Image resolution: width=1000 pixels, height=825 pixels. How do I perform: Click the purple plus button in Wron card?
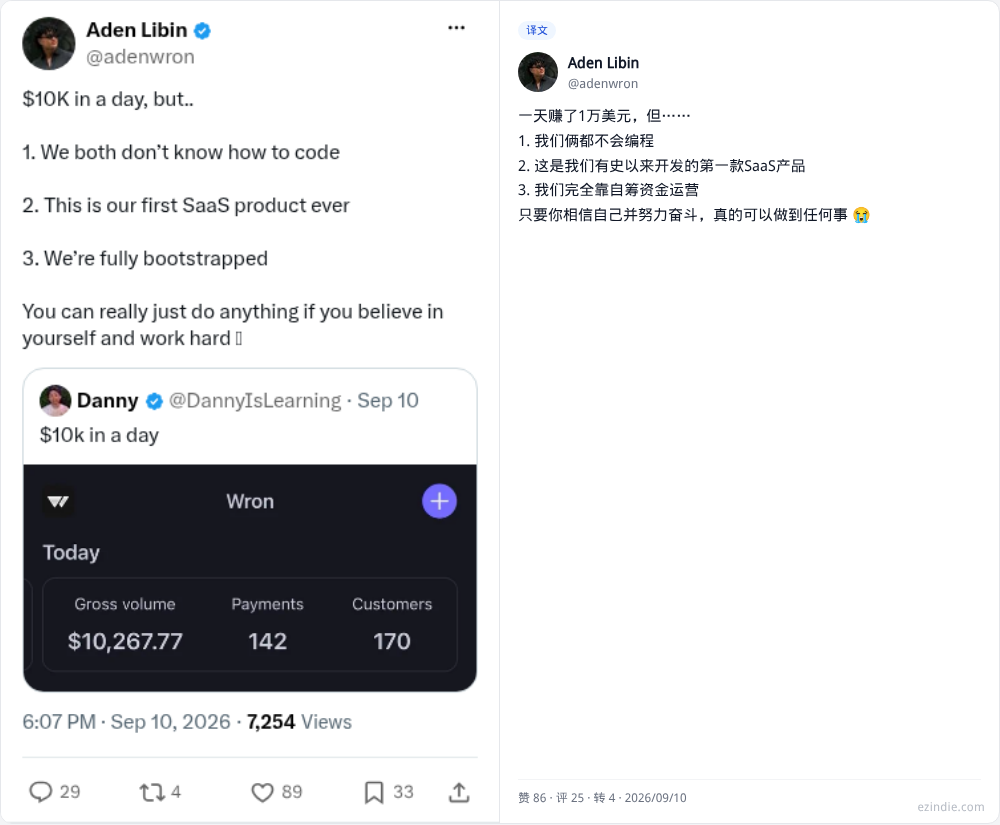pos(439,501)
